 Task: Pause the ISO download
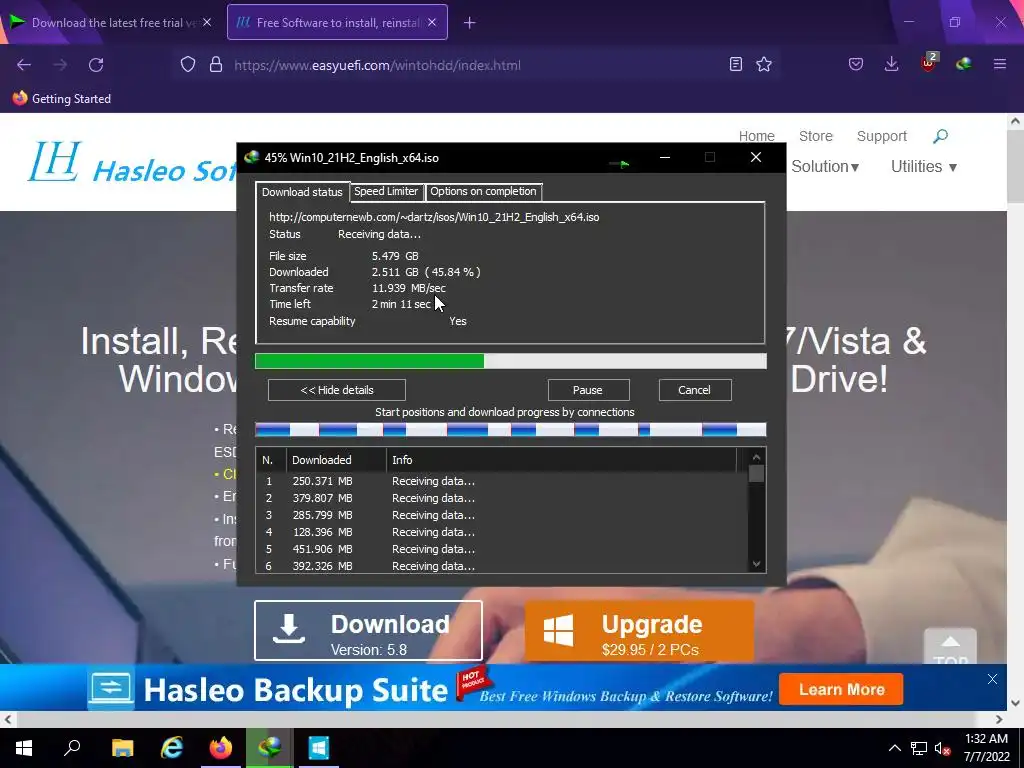(588, 390)
